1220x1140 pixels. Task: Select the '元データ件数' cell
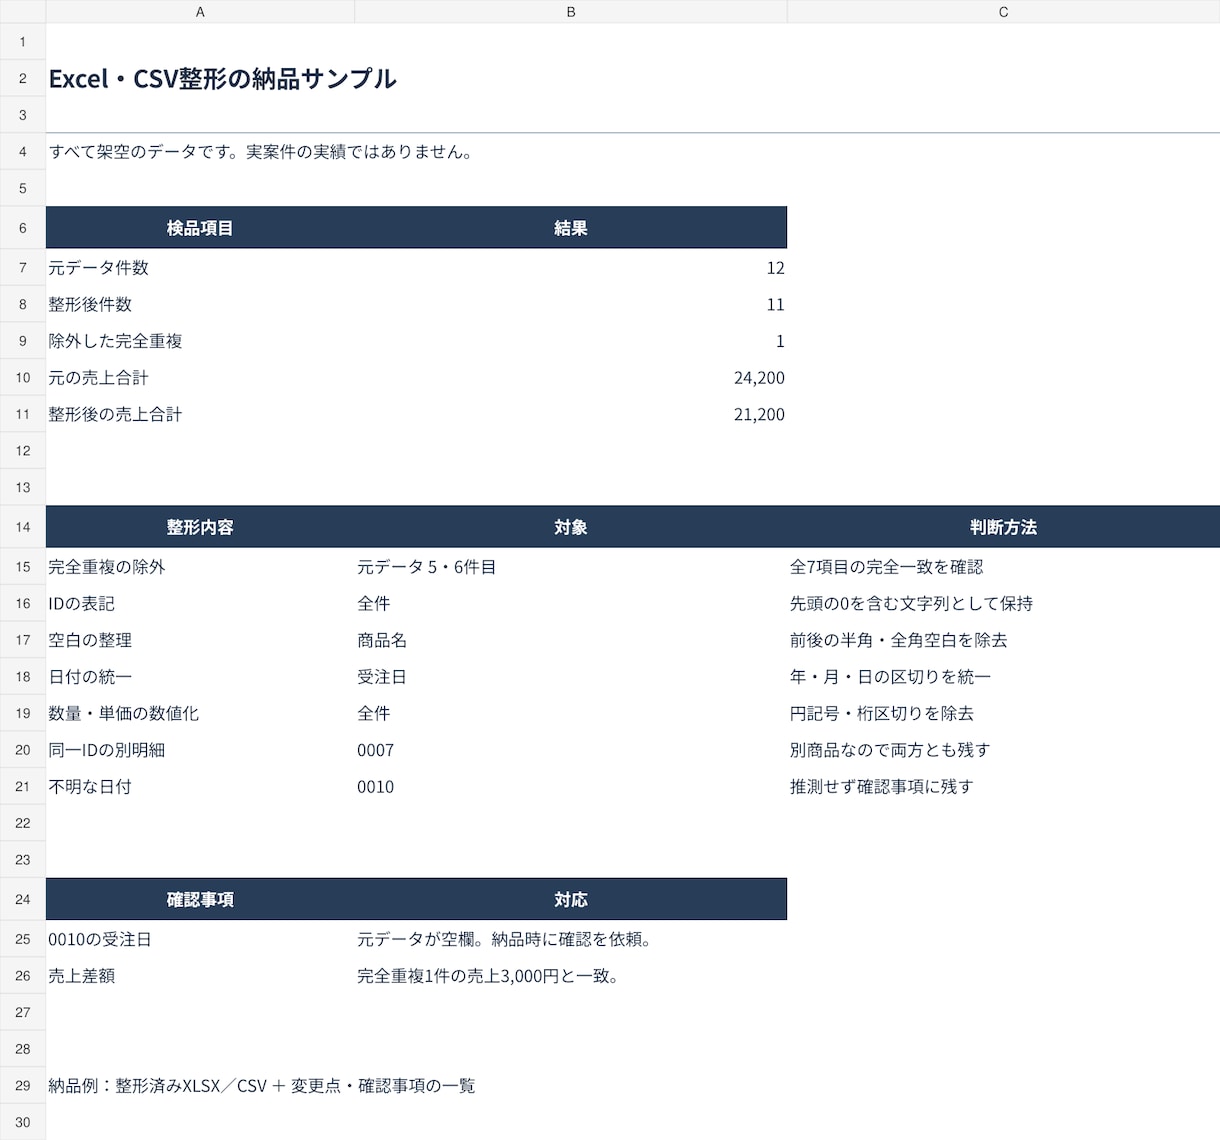[200, 268]
